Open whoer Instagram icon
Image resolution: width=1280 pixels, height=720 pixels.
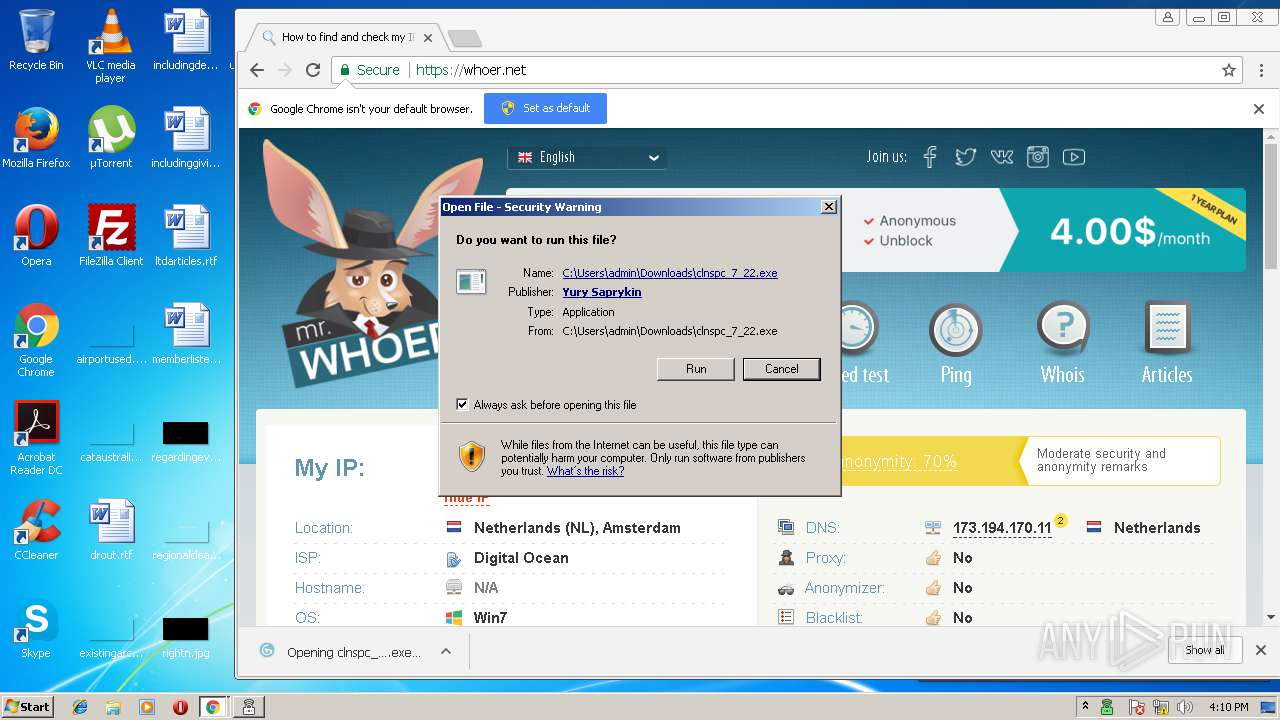coord(1038,157)
